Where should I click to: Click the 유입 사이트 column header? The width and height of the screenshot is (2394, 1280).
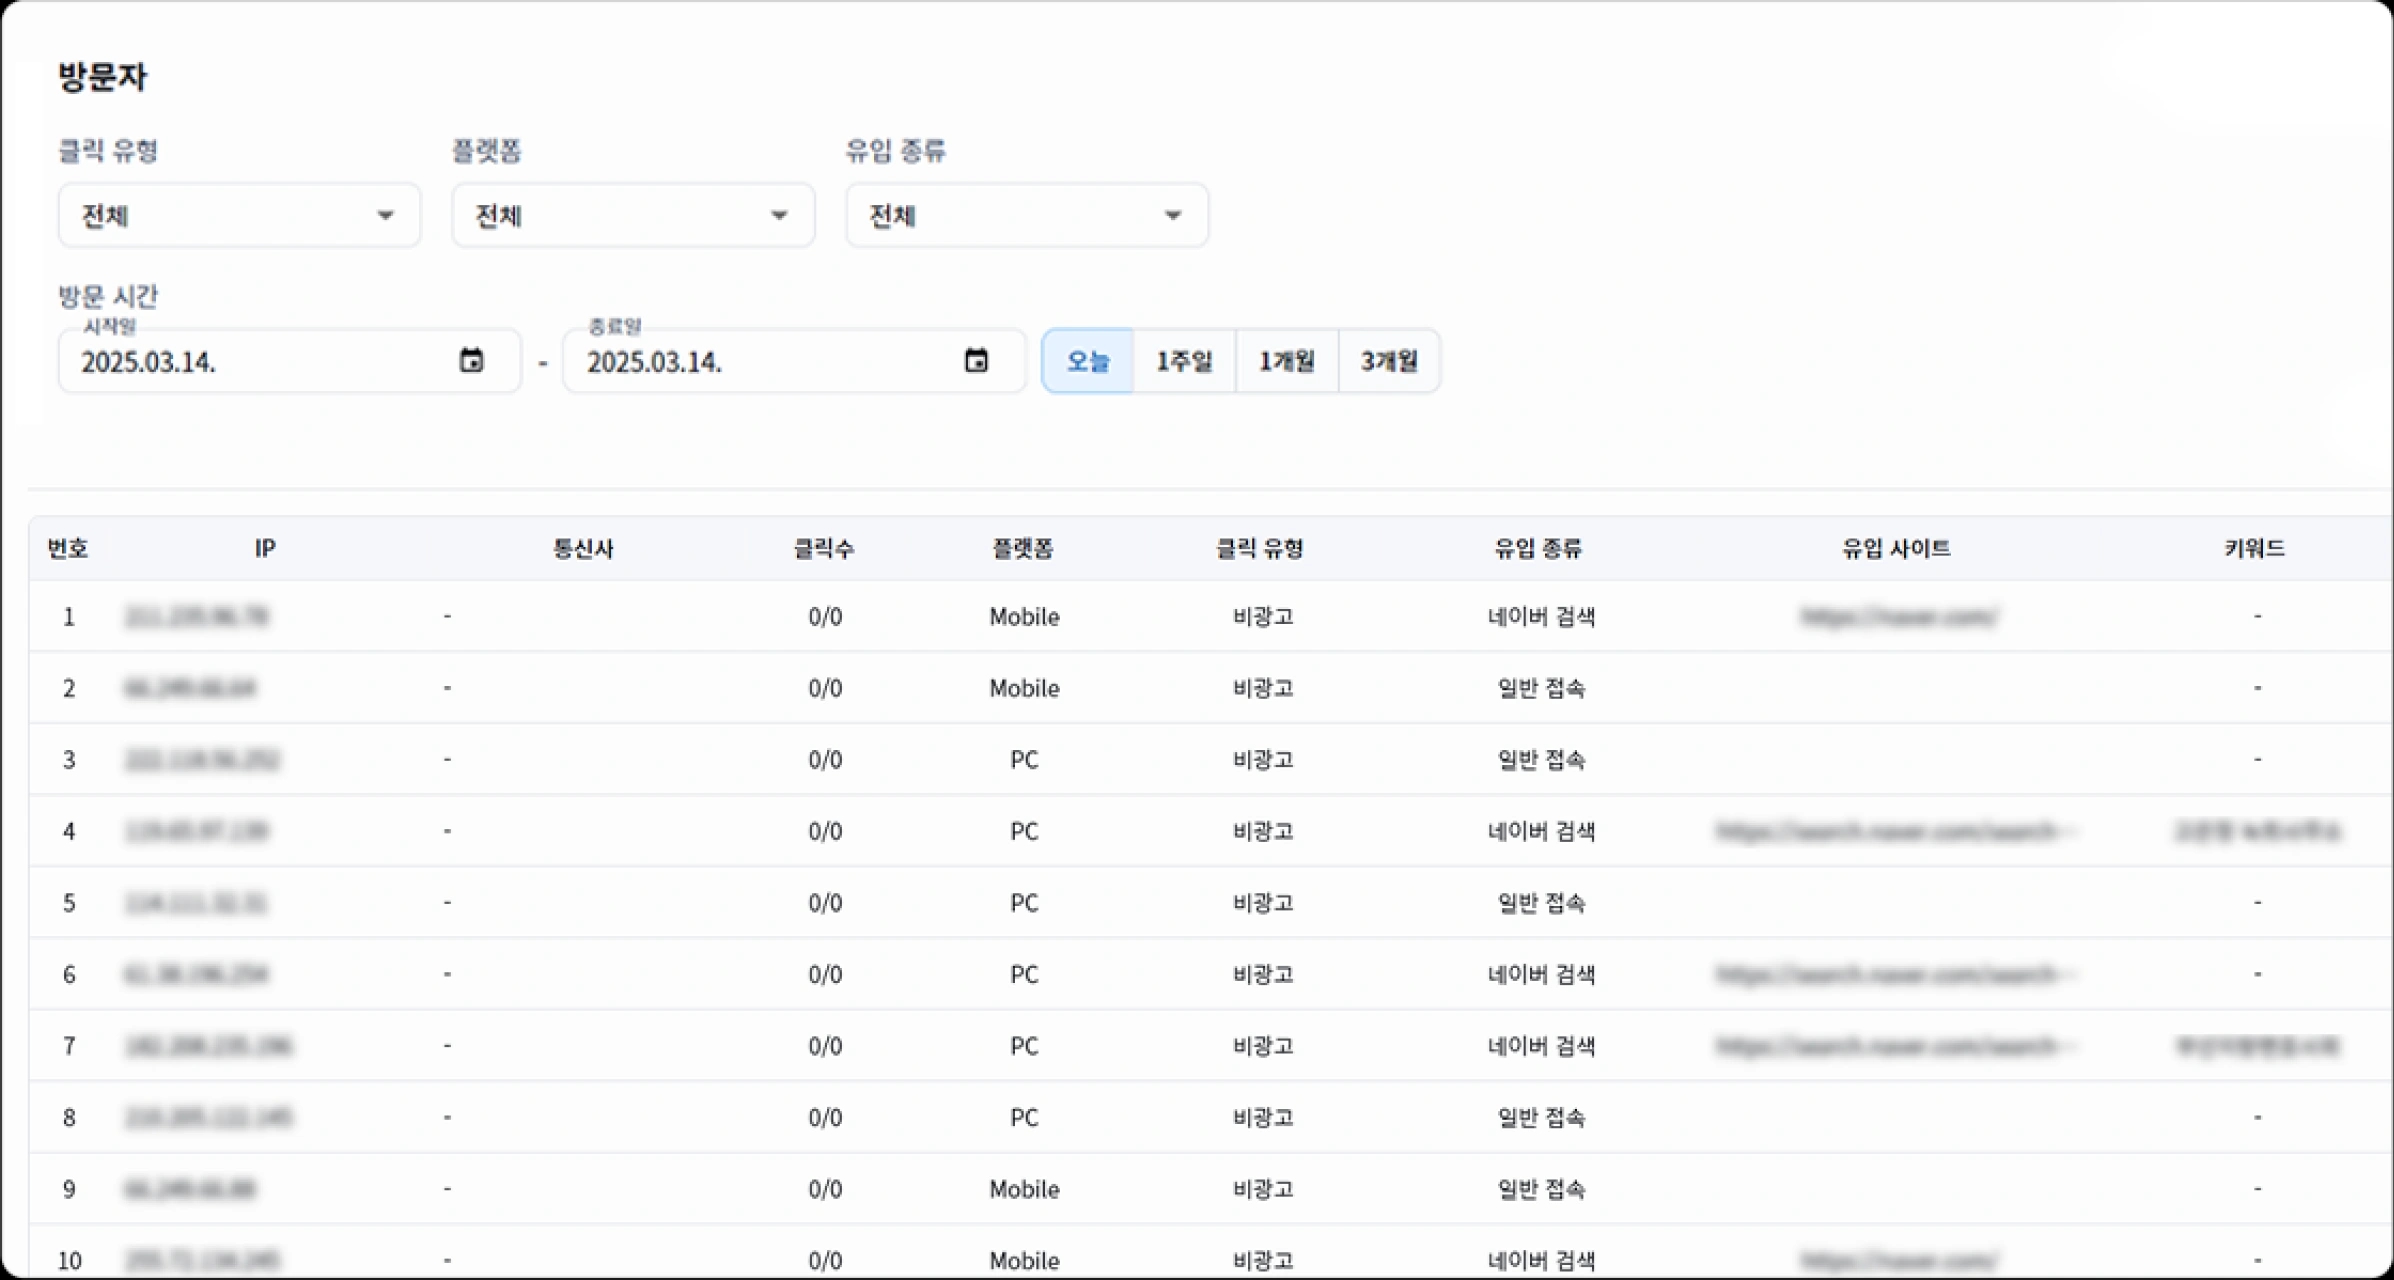[1897, 548]
